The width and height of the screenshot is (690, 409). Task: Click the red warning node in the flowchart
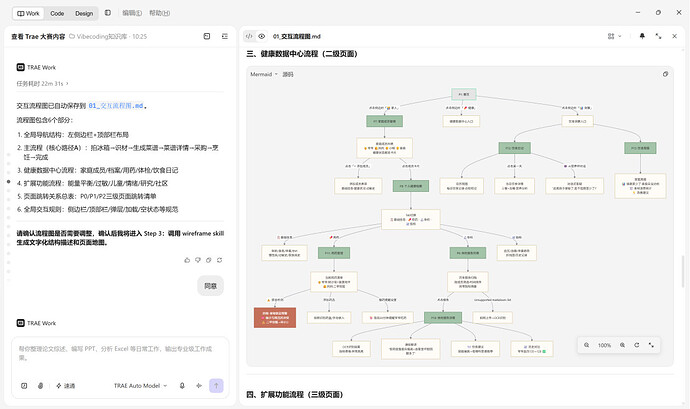click(x=275, y=317)
